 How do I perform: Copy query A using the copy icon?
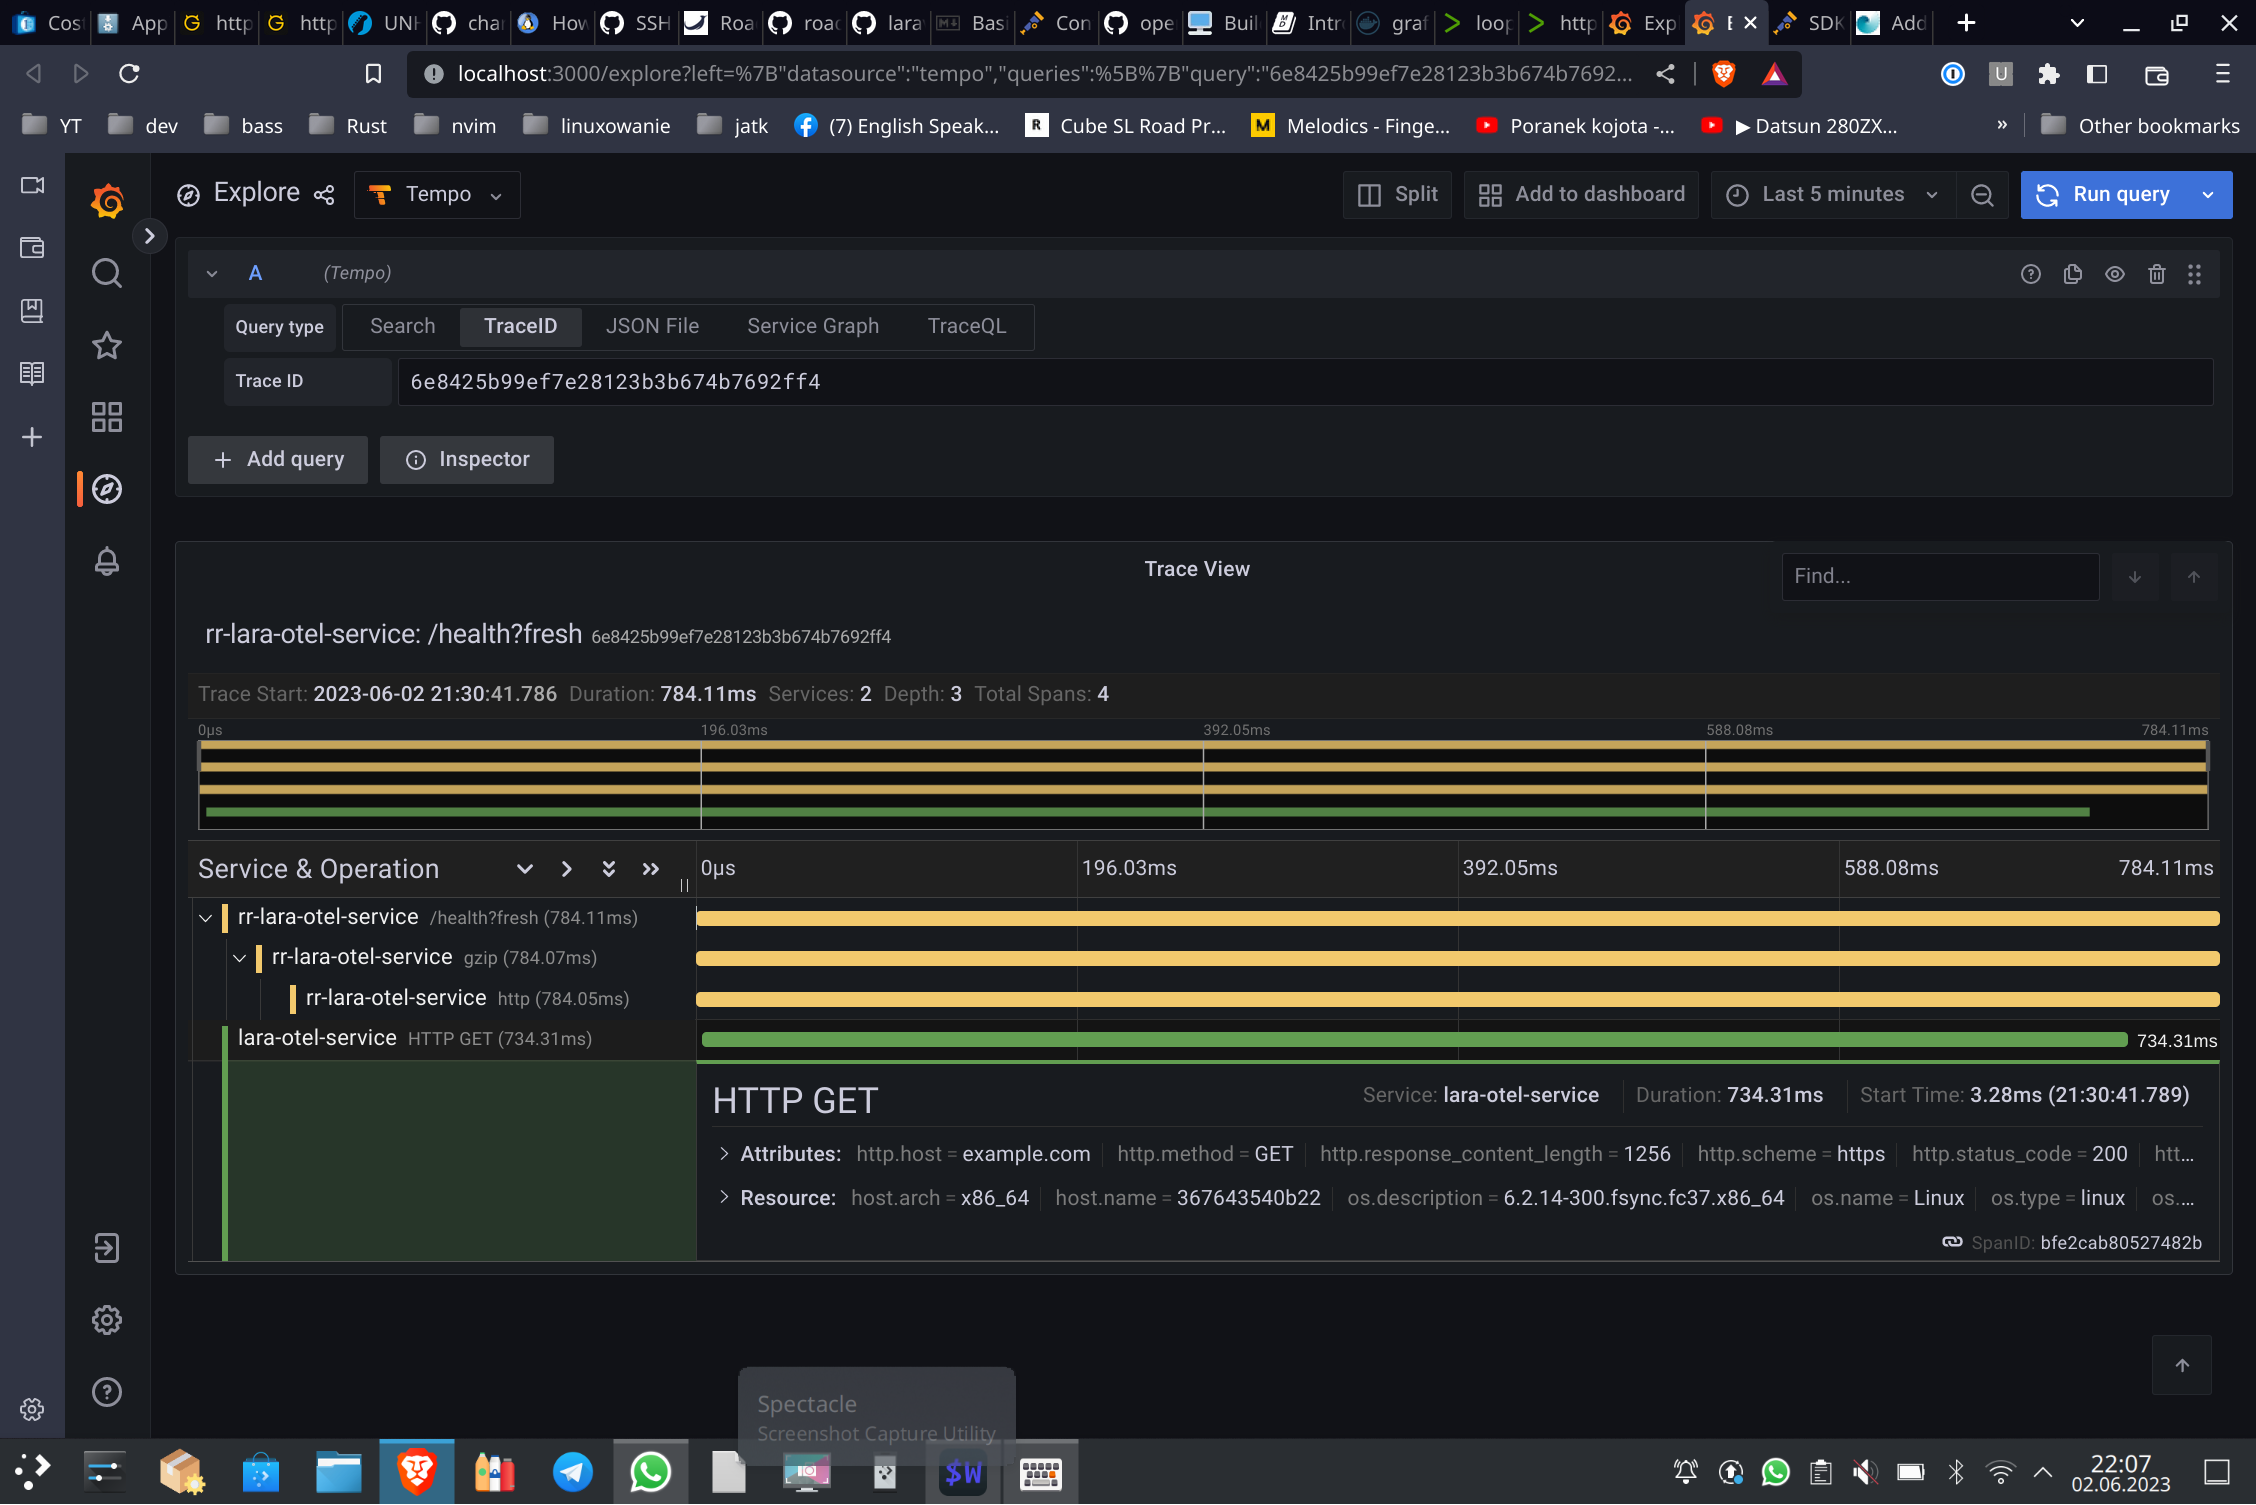(2072, 273)
